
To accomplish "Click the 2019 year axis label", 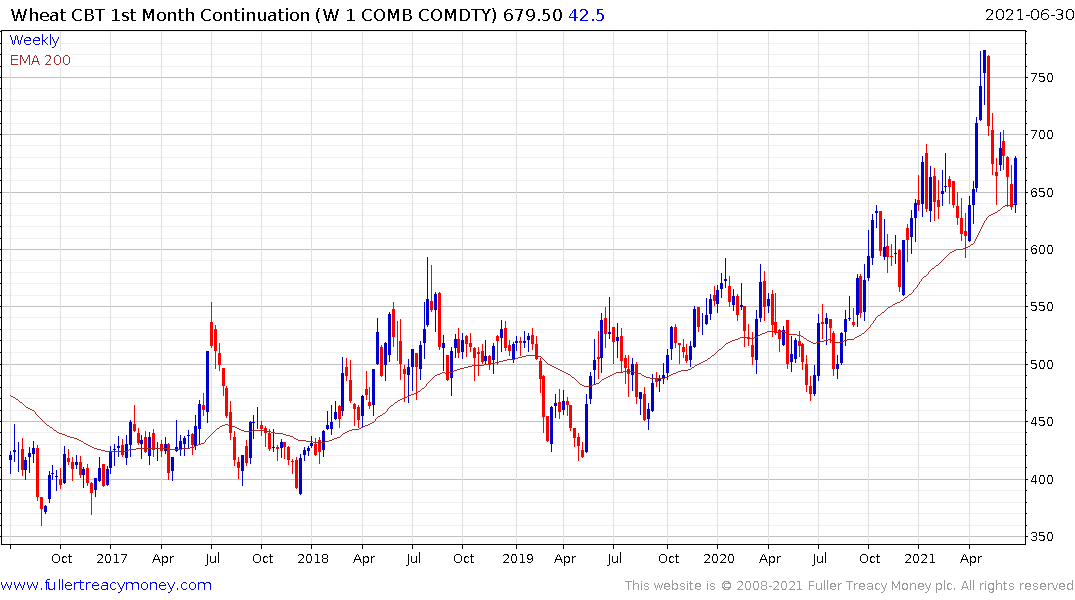I will 518,558.
